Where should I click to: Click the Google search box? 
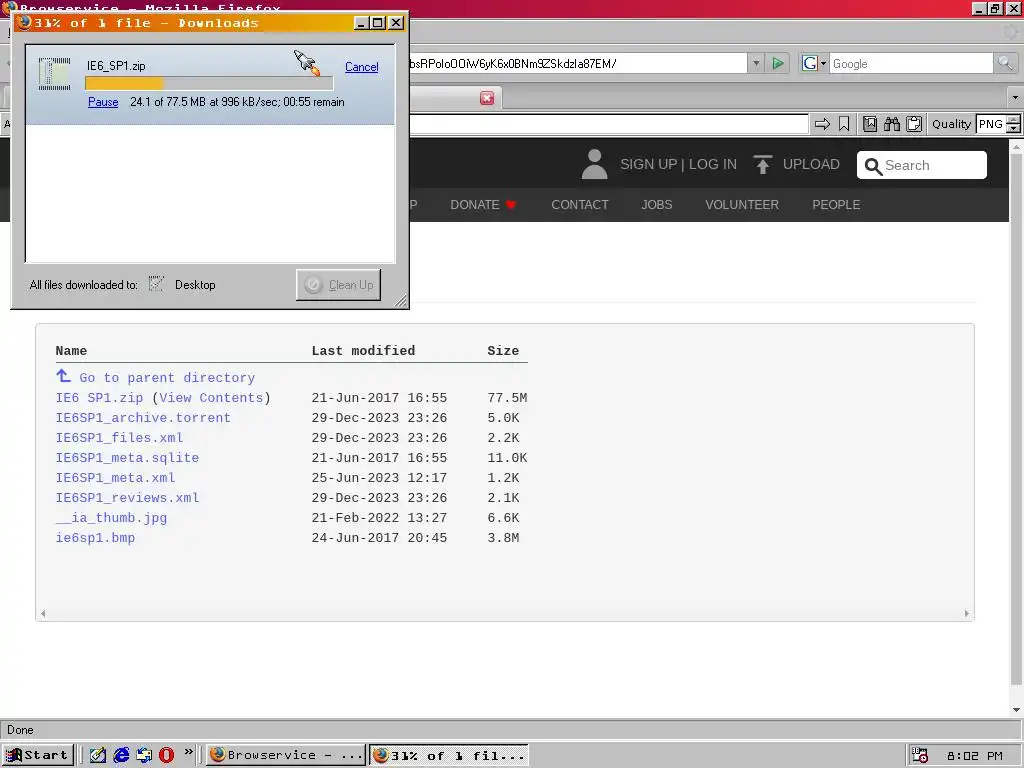coord(911,63)
